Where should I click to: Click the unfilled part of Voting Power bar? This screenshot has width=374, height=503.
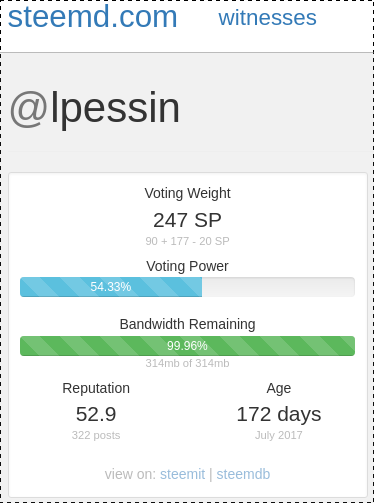coord(278,287)
